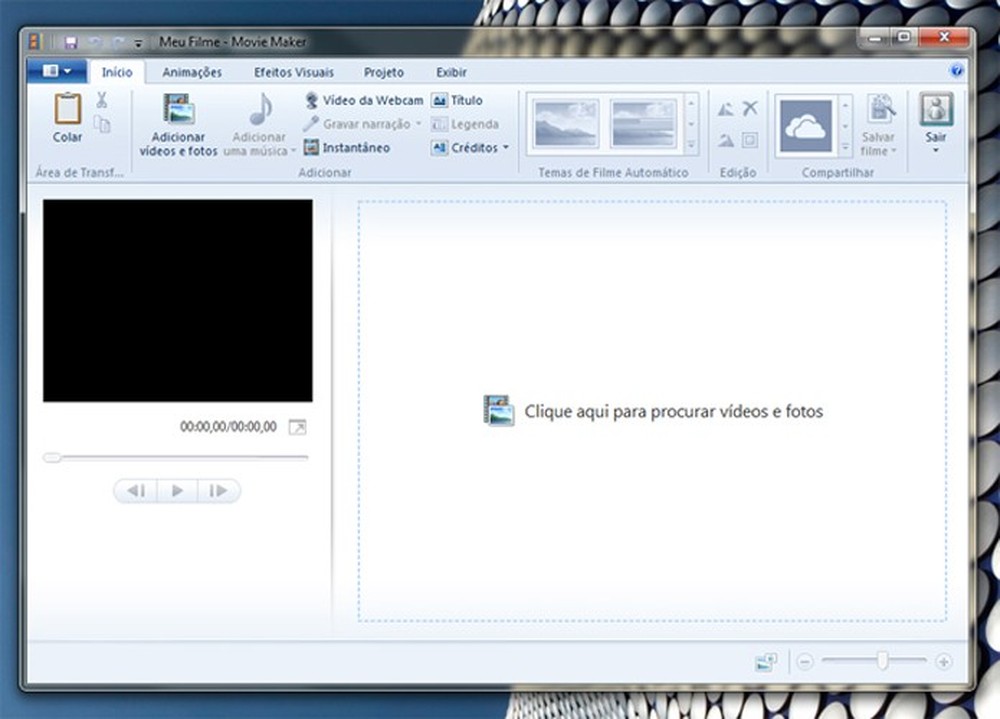Play the video preview
The image size is (1000, 719).
pos(177,490)
